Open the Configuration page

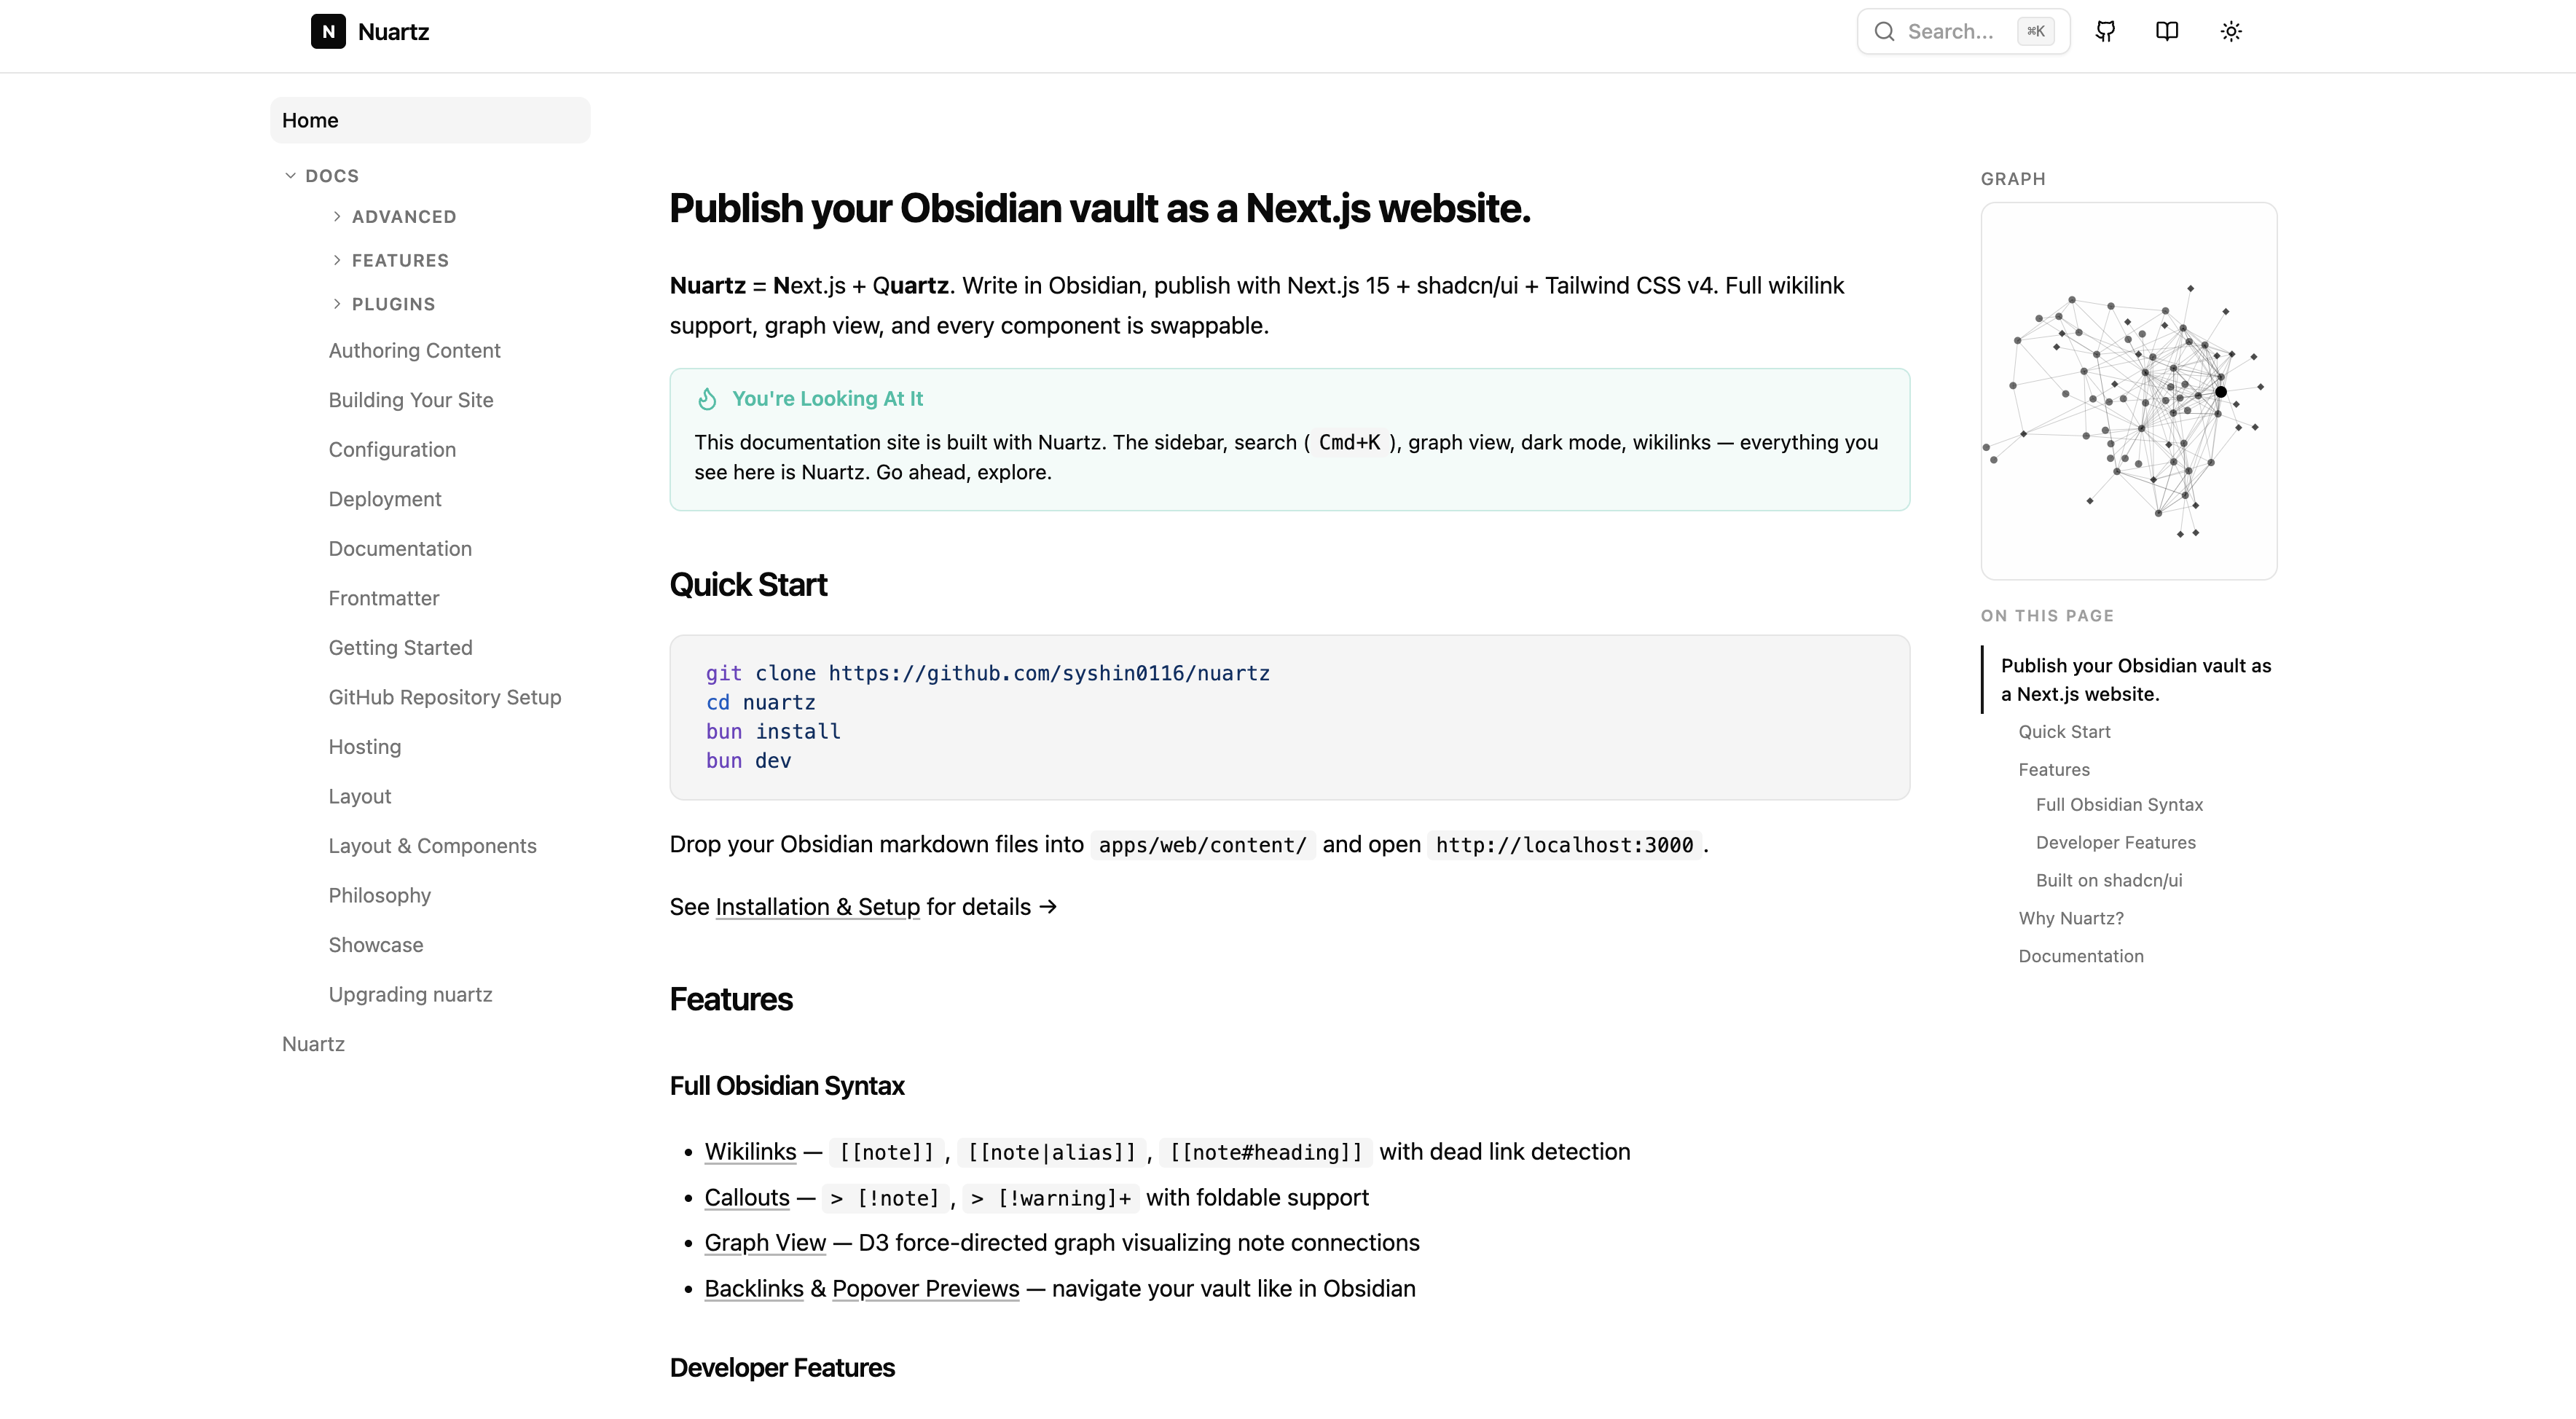[392, 450]
